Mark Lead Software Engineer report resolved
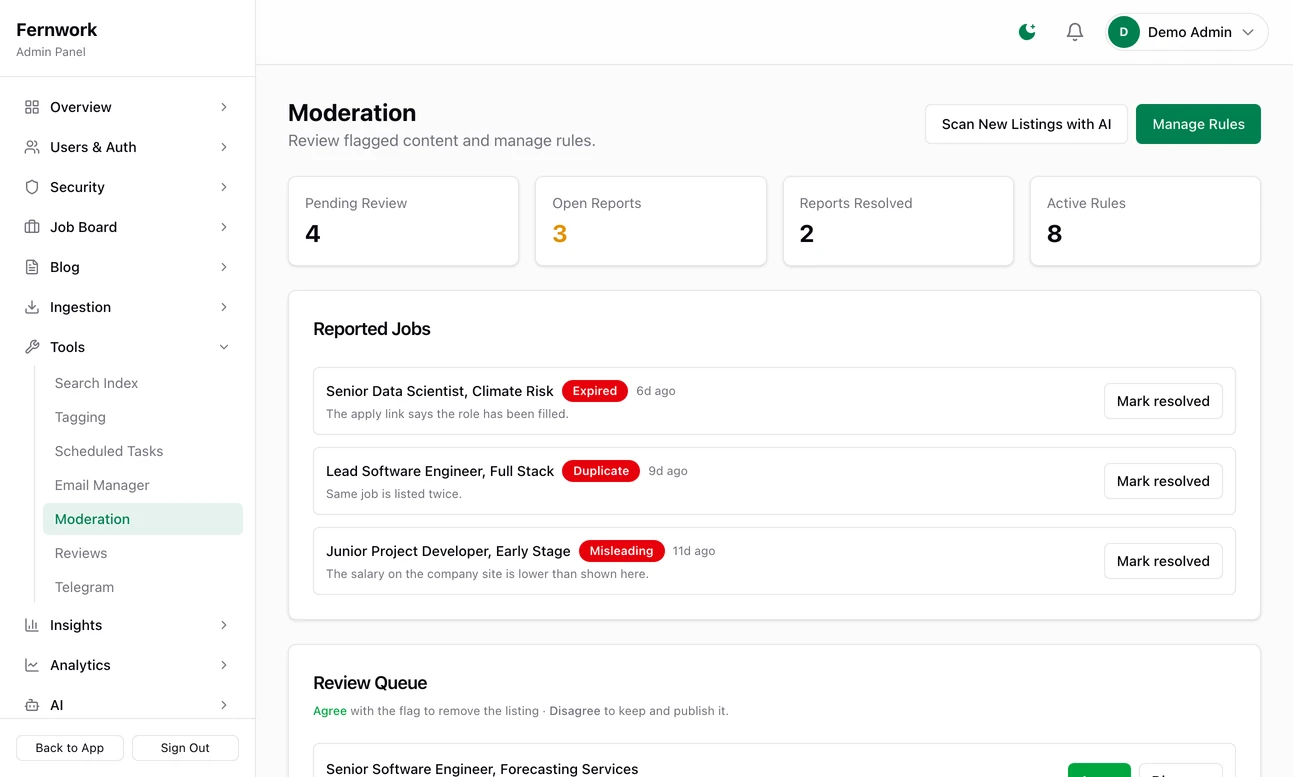 click(x=1163, y=481)
